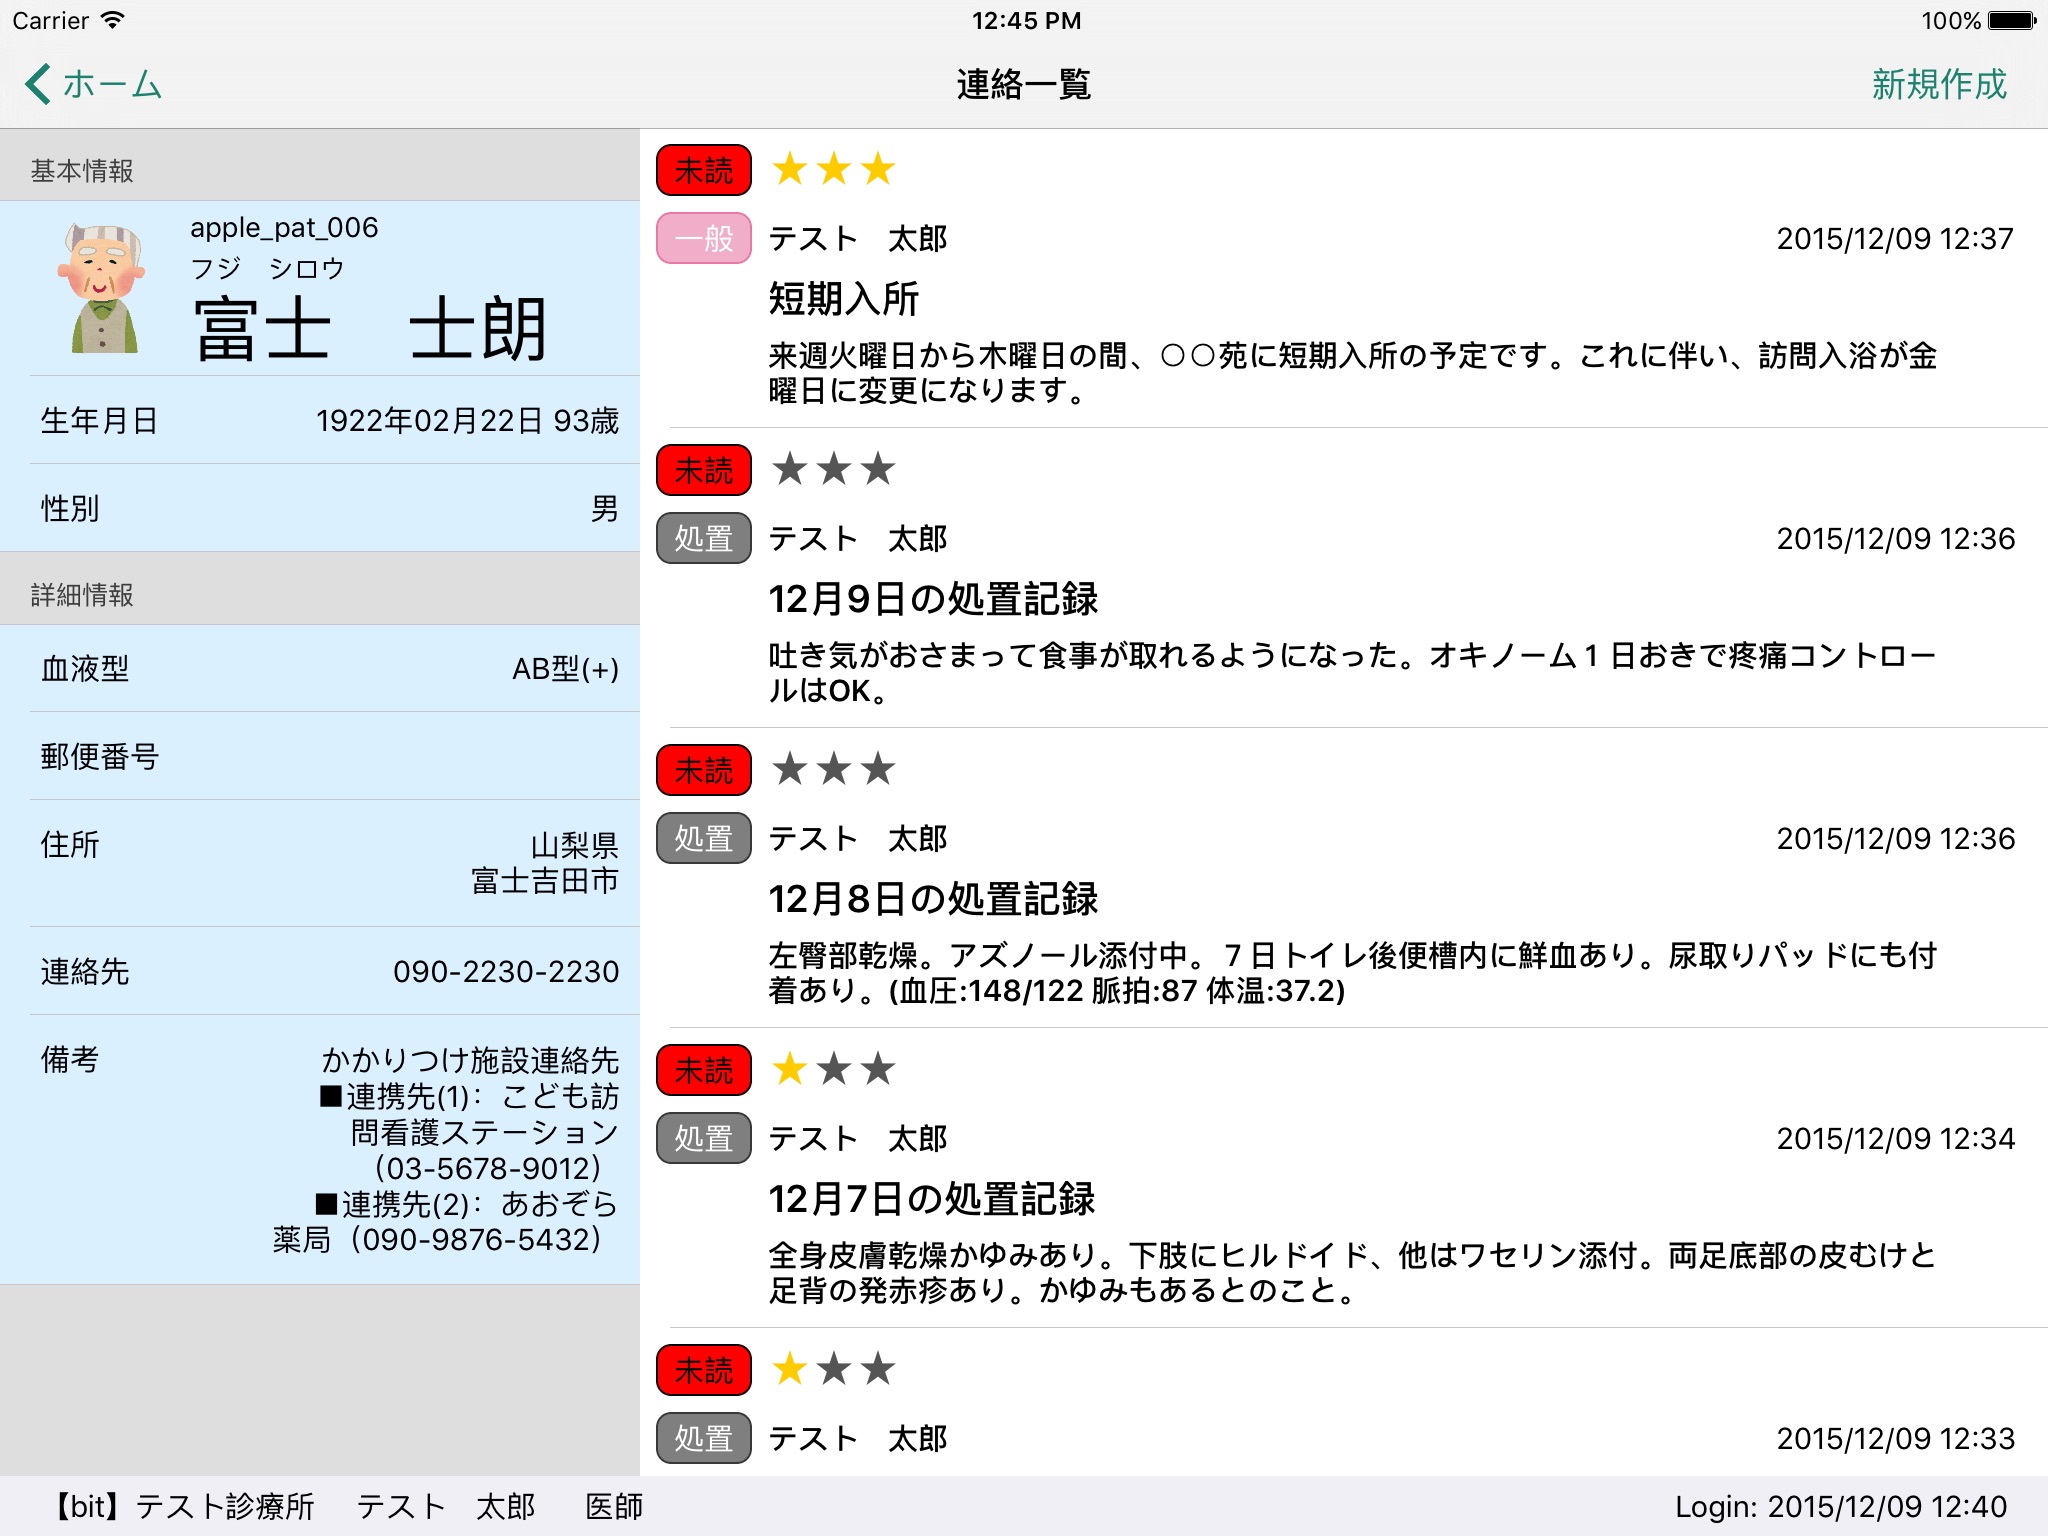Screen dimensions: 2048x1536
Task: Tap the battery indicator in status bar
Action: pyautogui.click(x=2011, y=21)
